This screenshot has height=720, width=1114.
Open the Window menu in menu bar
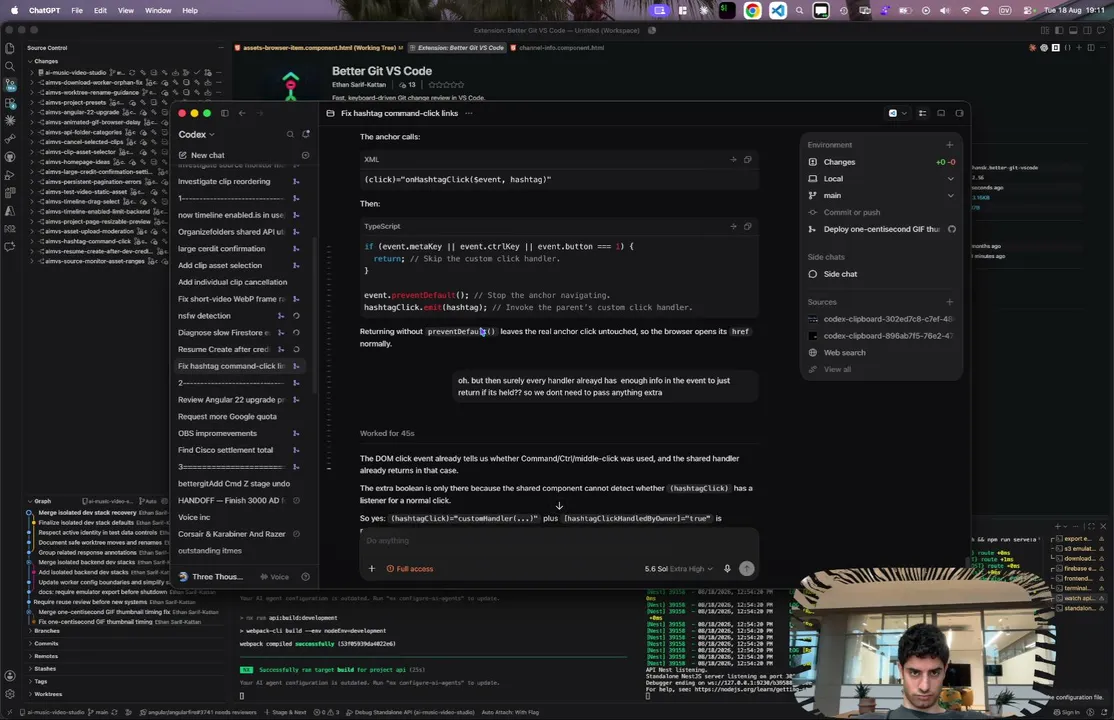coord(158,11)
